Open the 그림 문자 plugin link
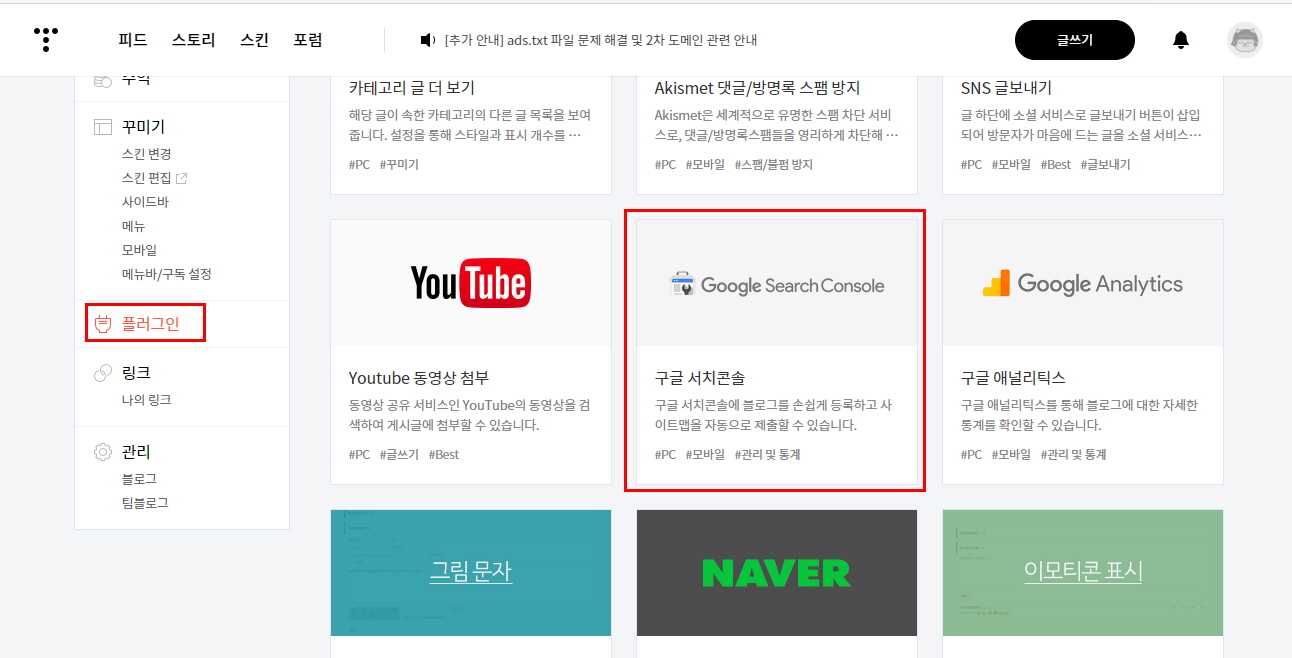1292x658 pixels. [470, 572]
